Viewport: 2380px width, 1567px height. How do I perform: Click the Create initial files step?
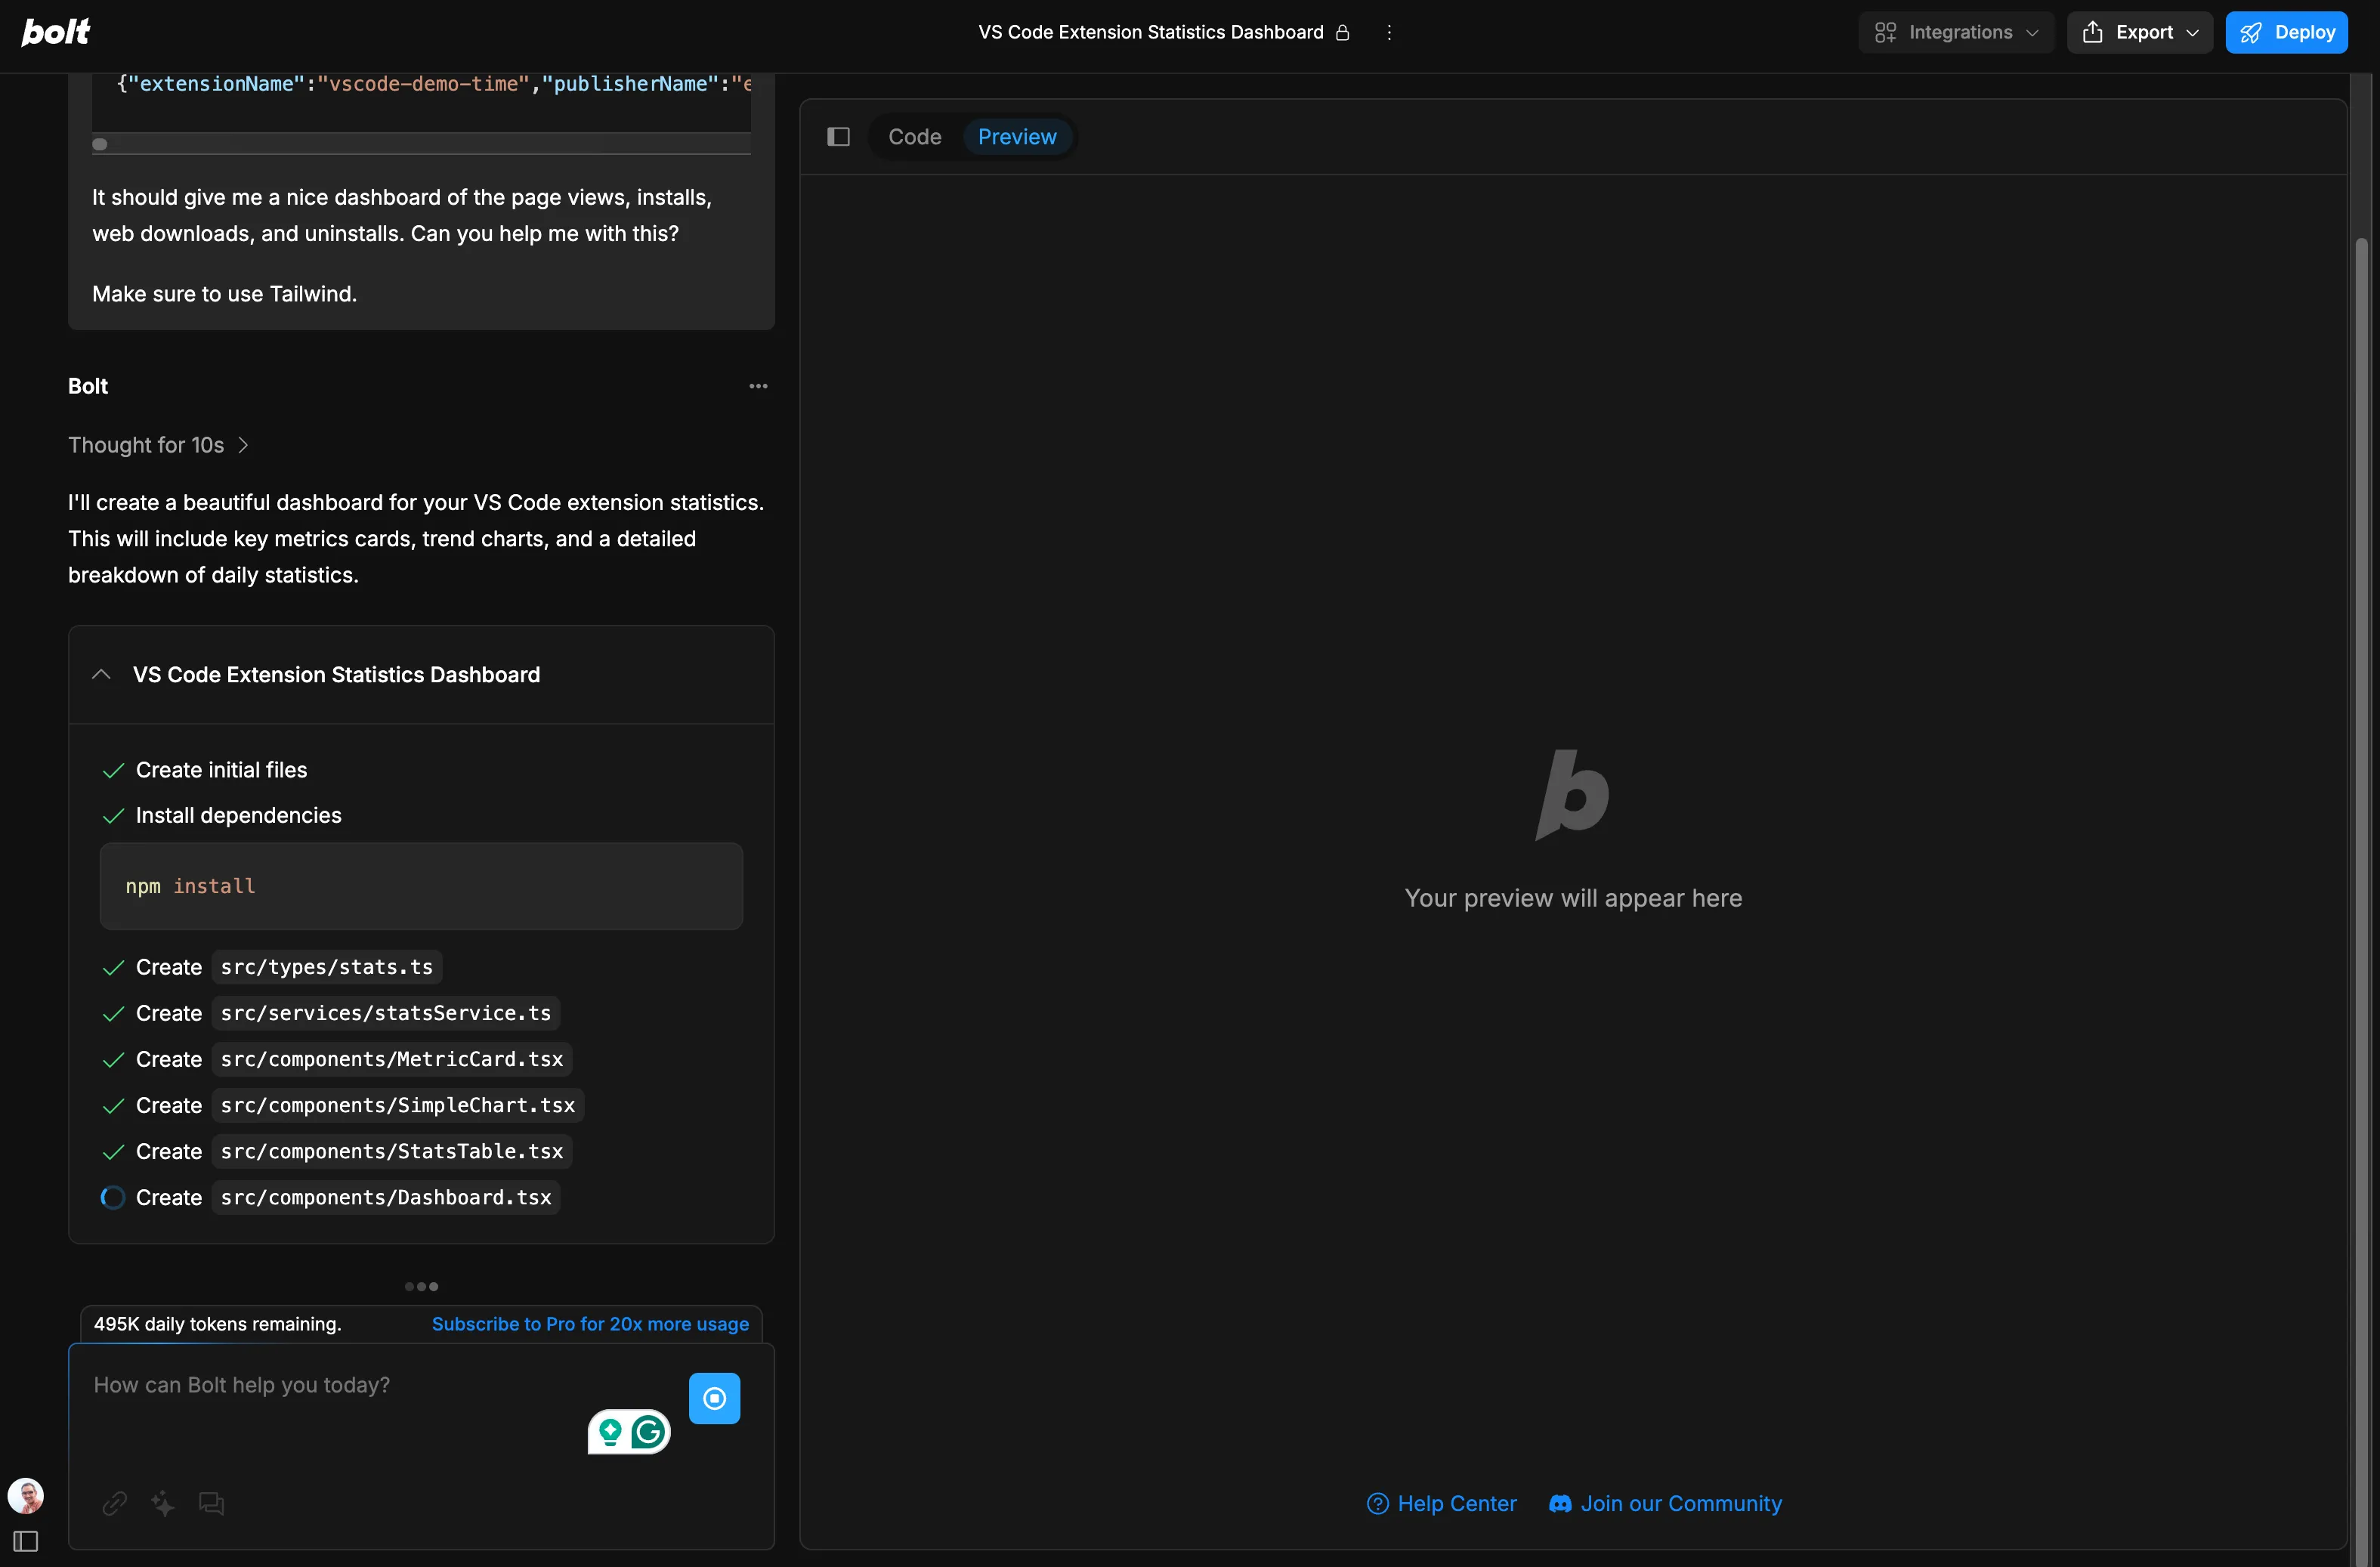tap(221, 770)
